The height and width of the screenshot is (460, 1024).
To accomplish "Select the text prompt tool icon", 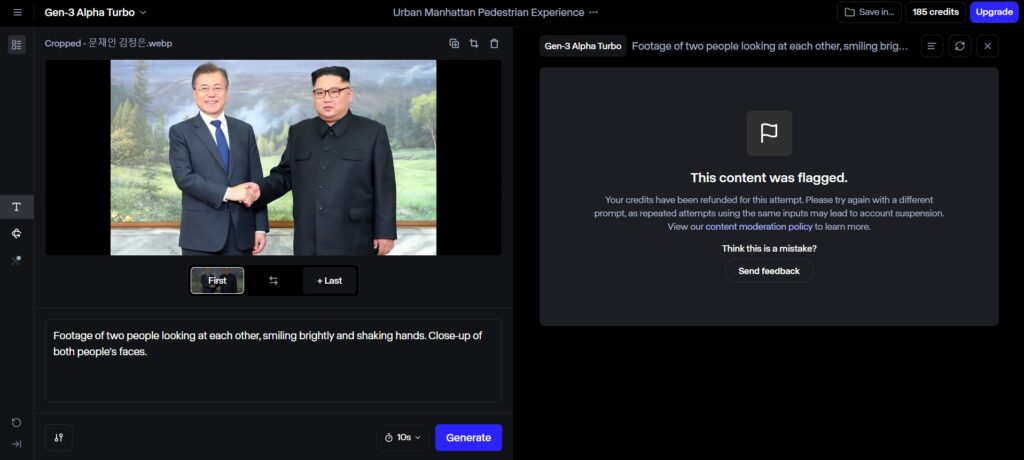I will point(17,207).
